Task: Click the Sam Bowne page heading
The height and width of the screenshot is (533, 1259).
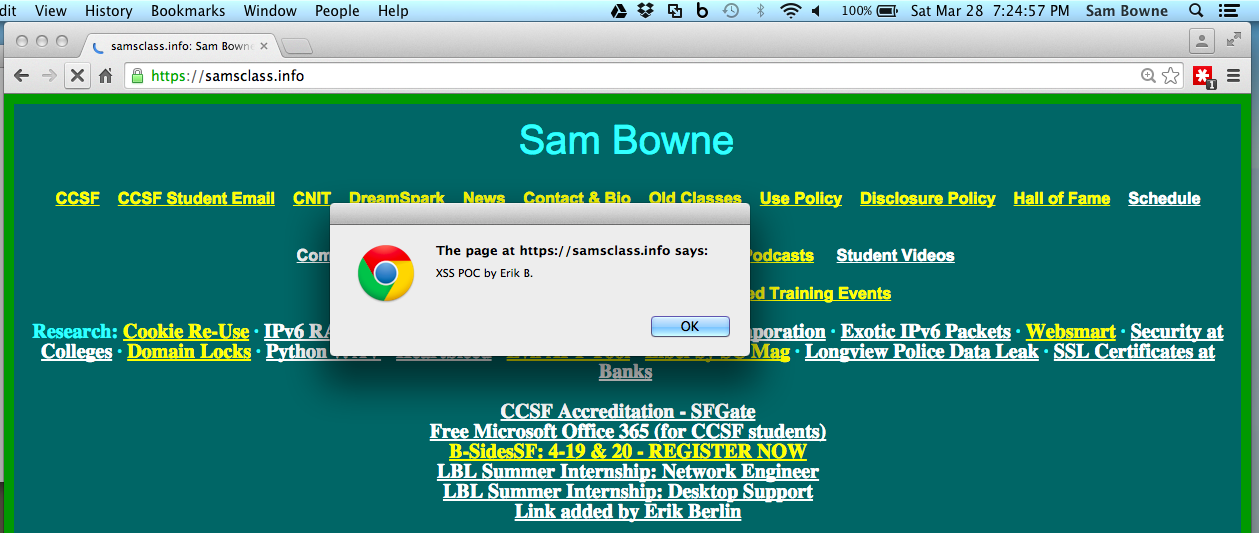Action: tap(627, 140)
